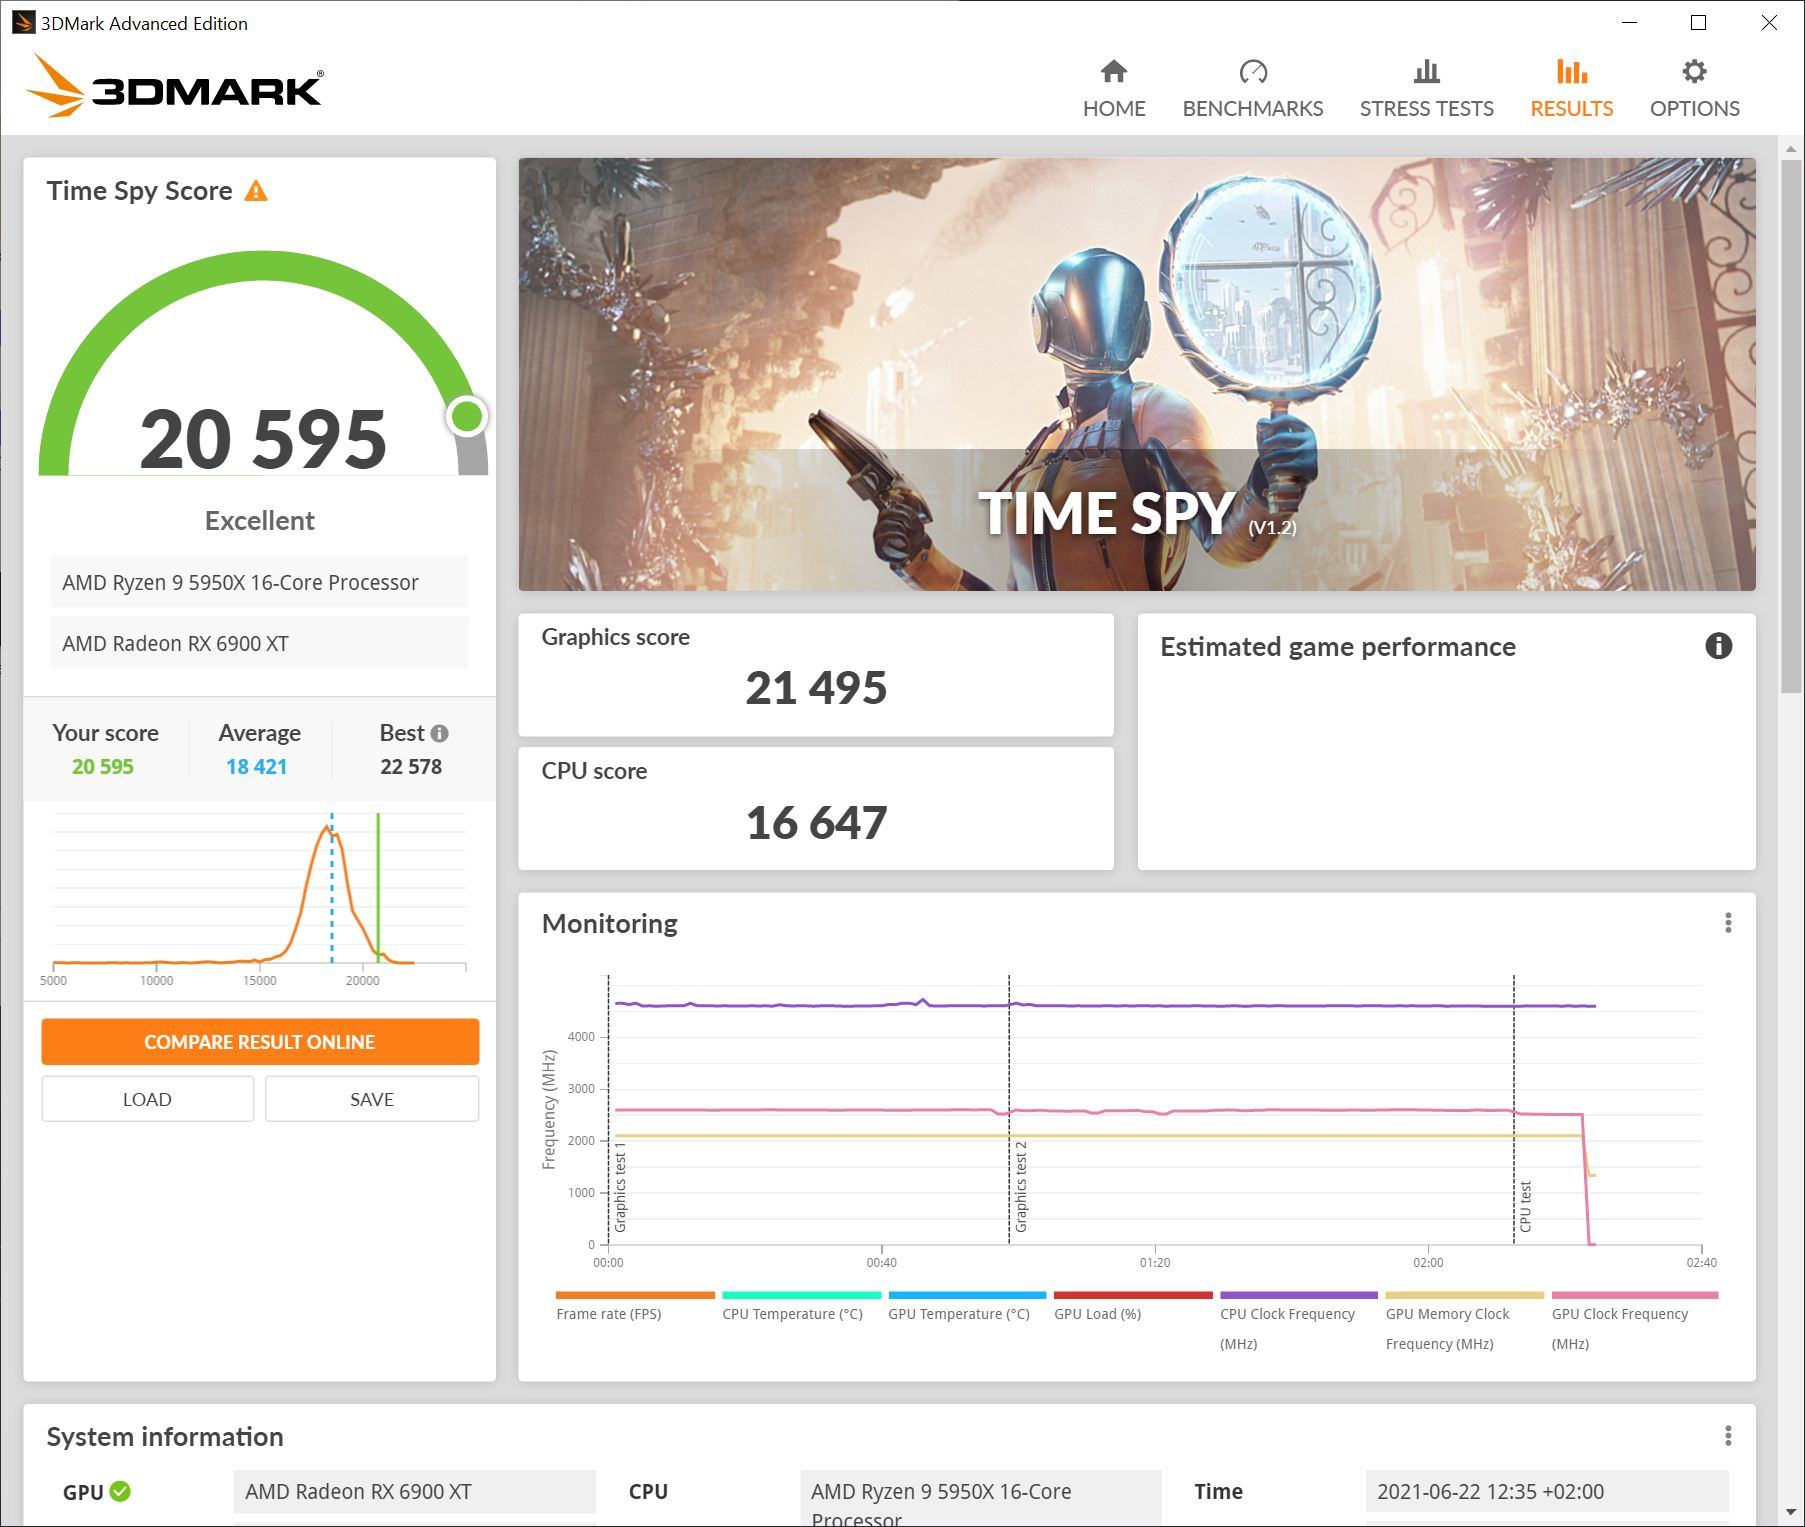This screenshot has height=1527, width=1805.
Task: Click the CPU score value 16 647
Action: (816, 822)
